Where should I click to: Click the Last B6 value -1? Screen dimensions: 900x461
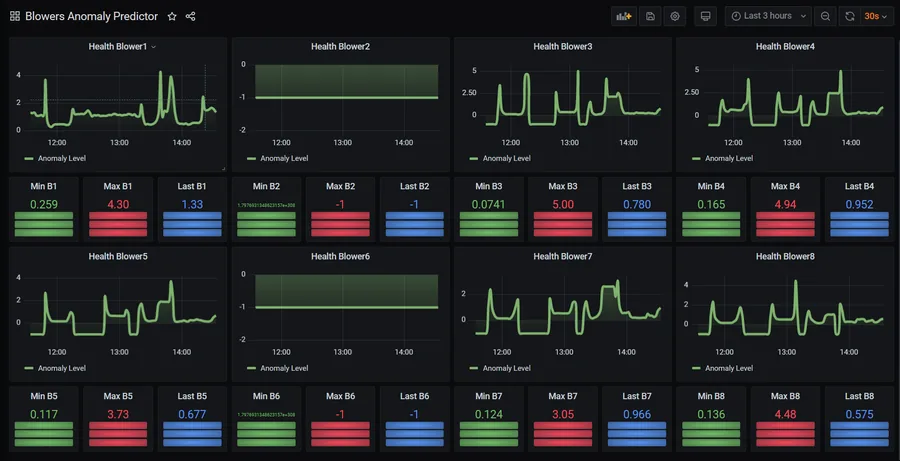[414, 414]
